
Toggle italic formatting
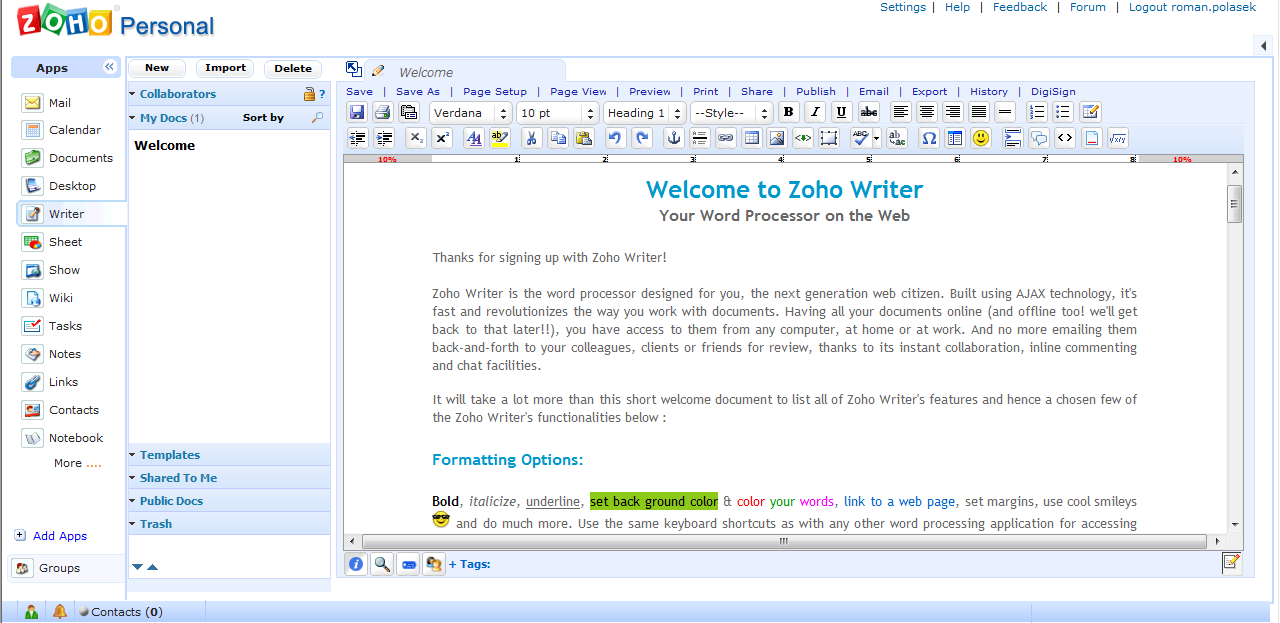815,112
